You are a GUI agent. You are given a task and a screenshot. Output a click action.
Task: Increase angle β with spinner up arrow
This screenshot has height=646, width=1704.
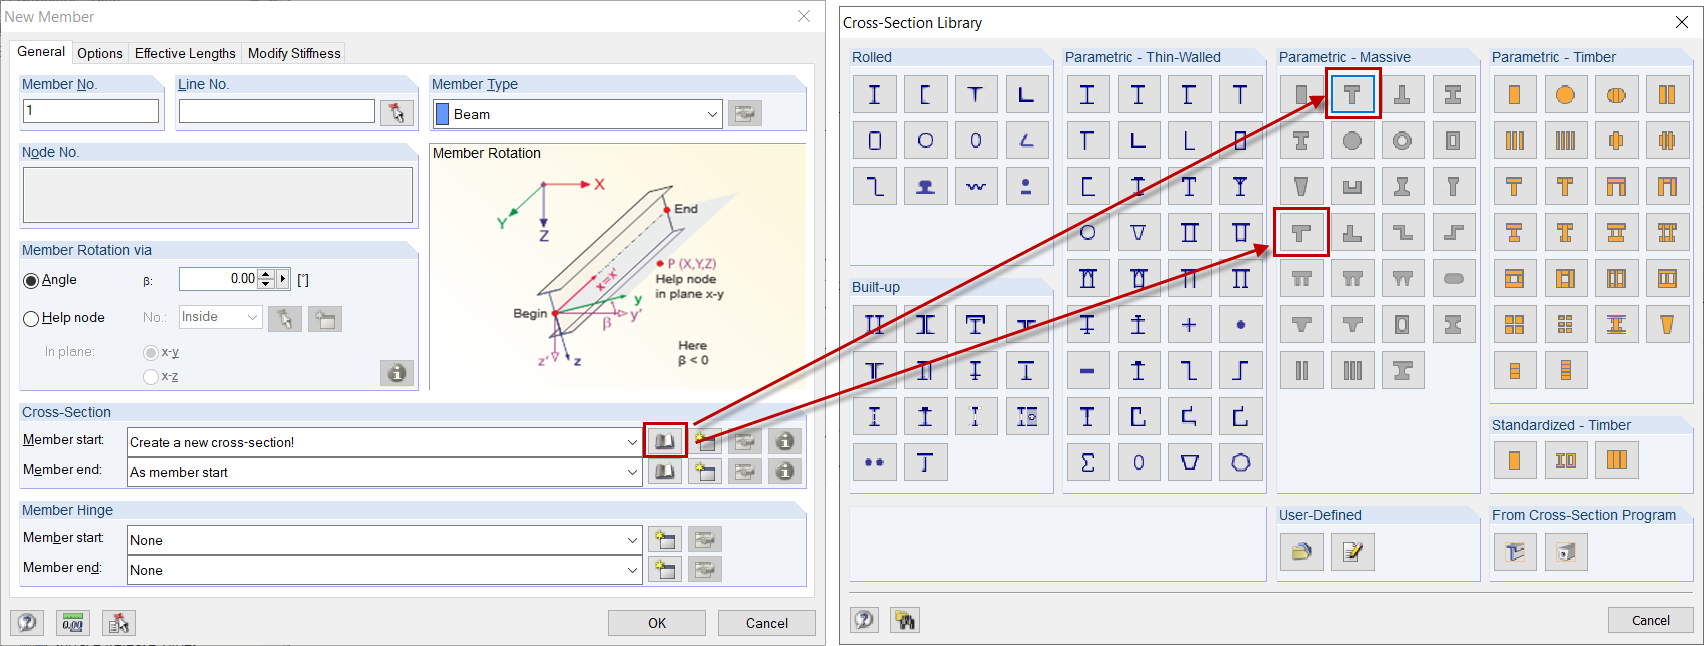pos(266,274)
